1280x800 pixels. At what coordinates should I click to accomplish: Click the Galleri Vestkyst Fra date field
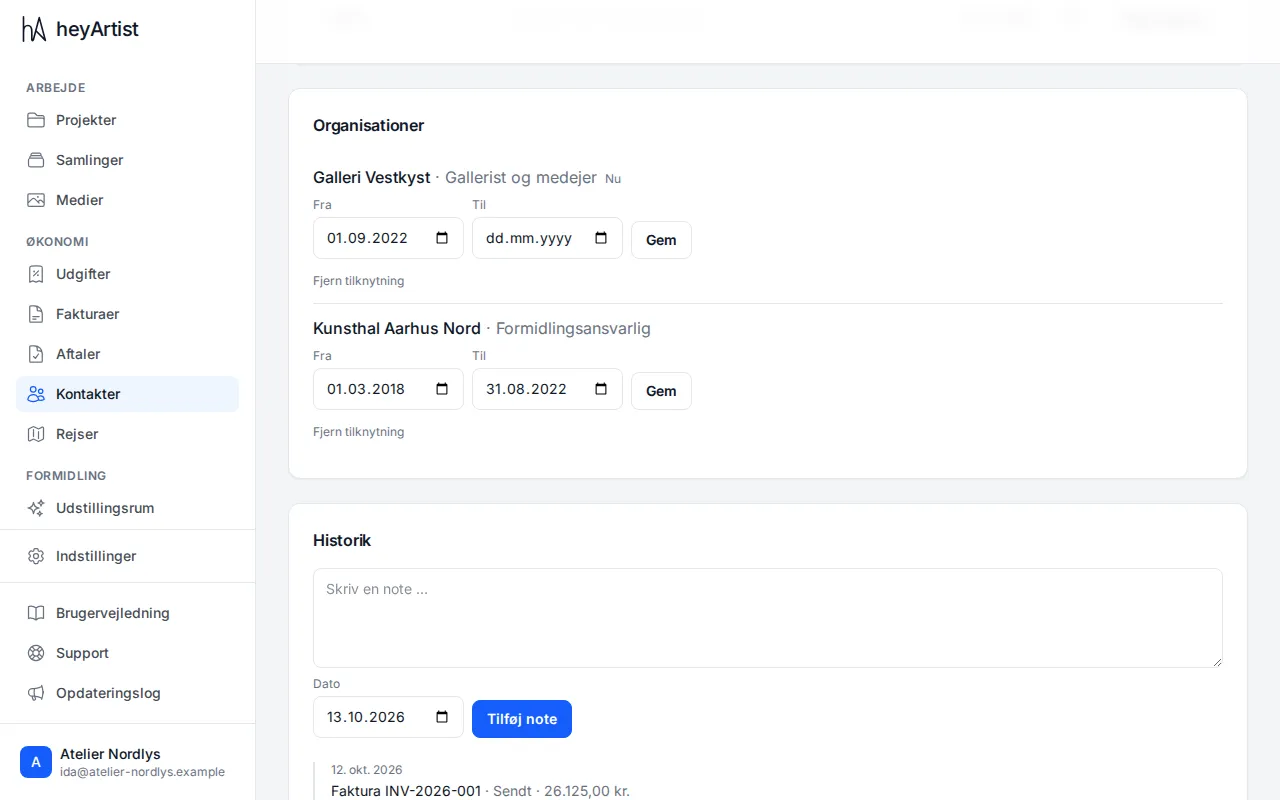click(x=388, y=238)
